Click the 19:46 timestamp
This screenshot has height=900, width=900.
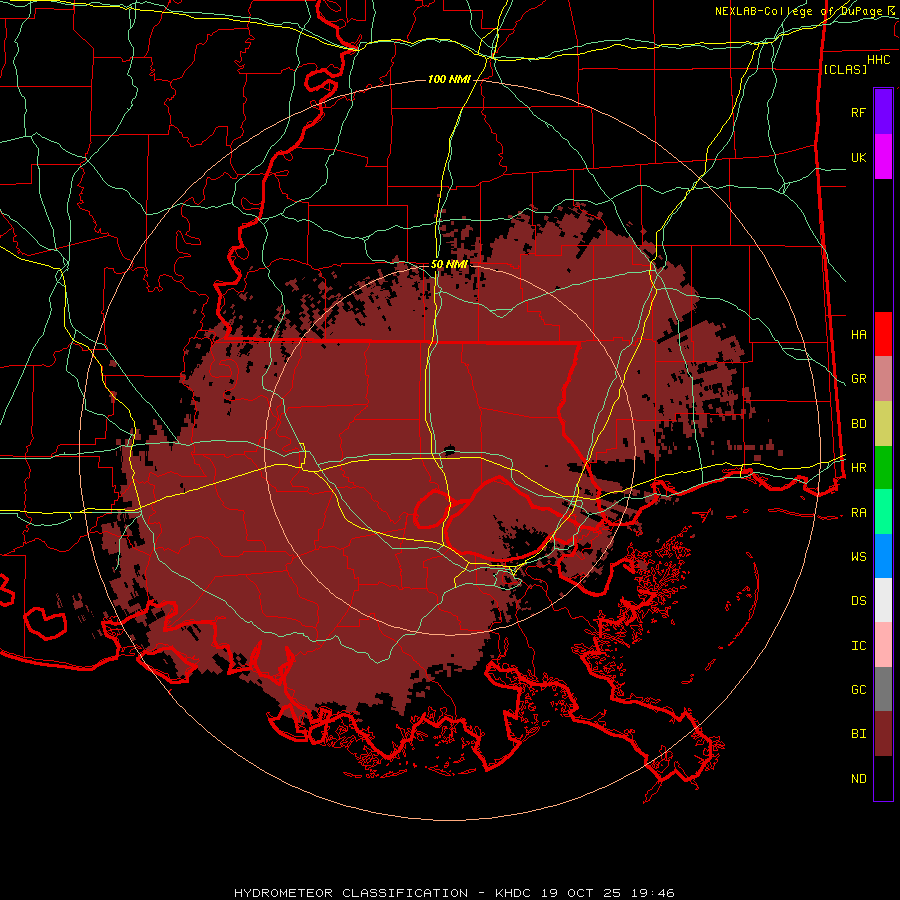tap(654, 893)
